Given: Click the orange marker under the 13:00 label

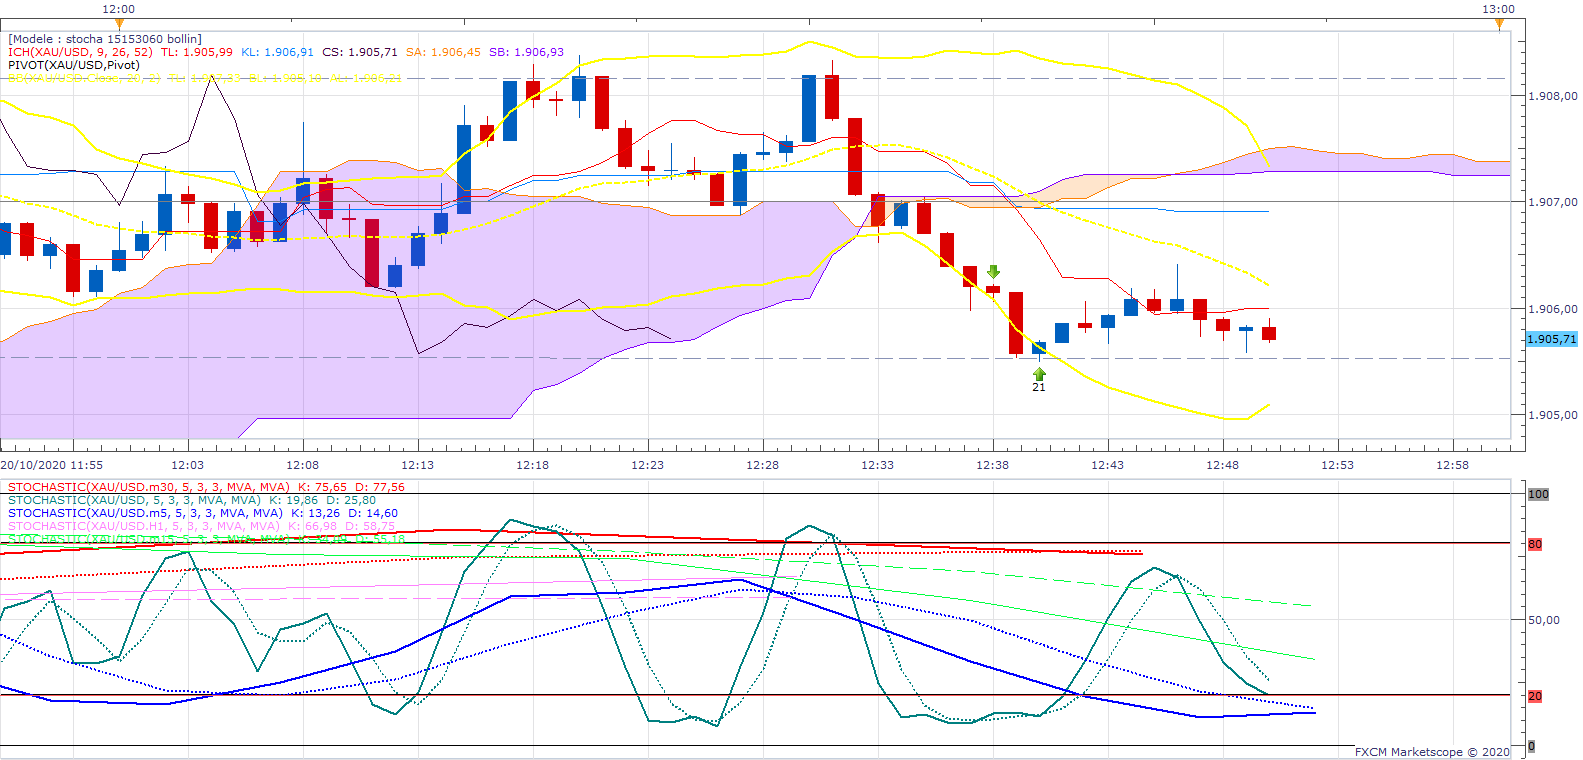Looking at the screenshot, I should point(1499,23).
